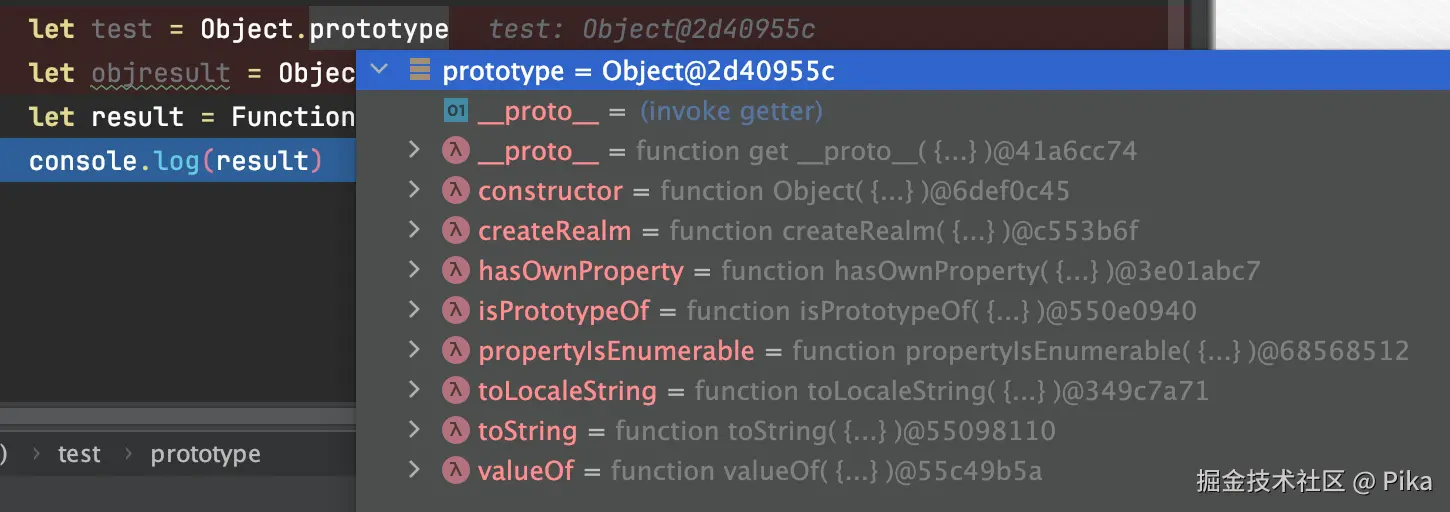Click the invoke getter link
The image size is (1450, 512).
[x=731, y=111]
